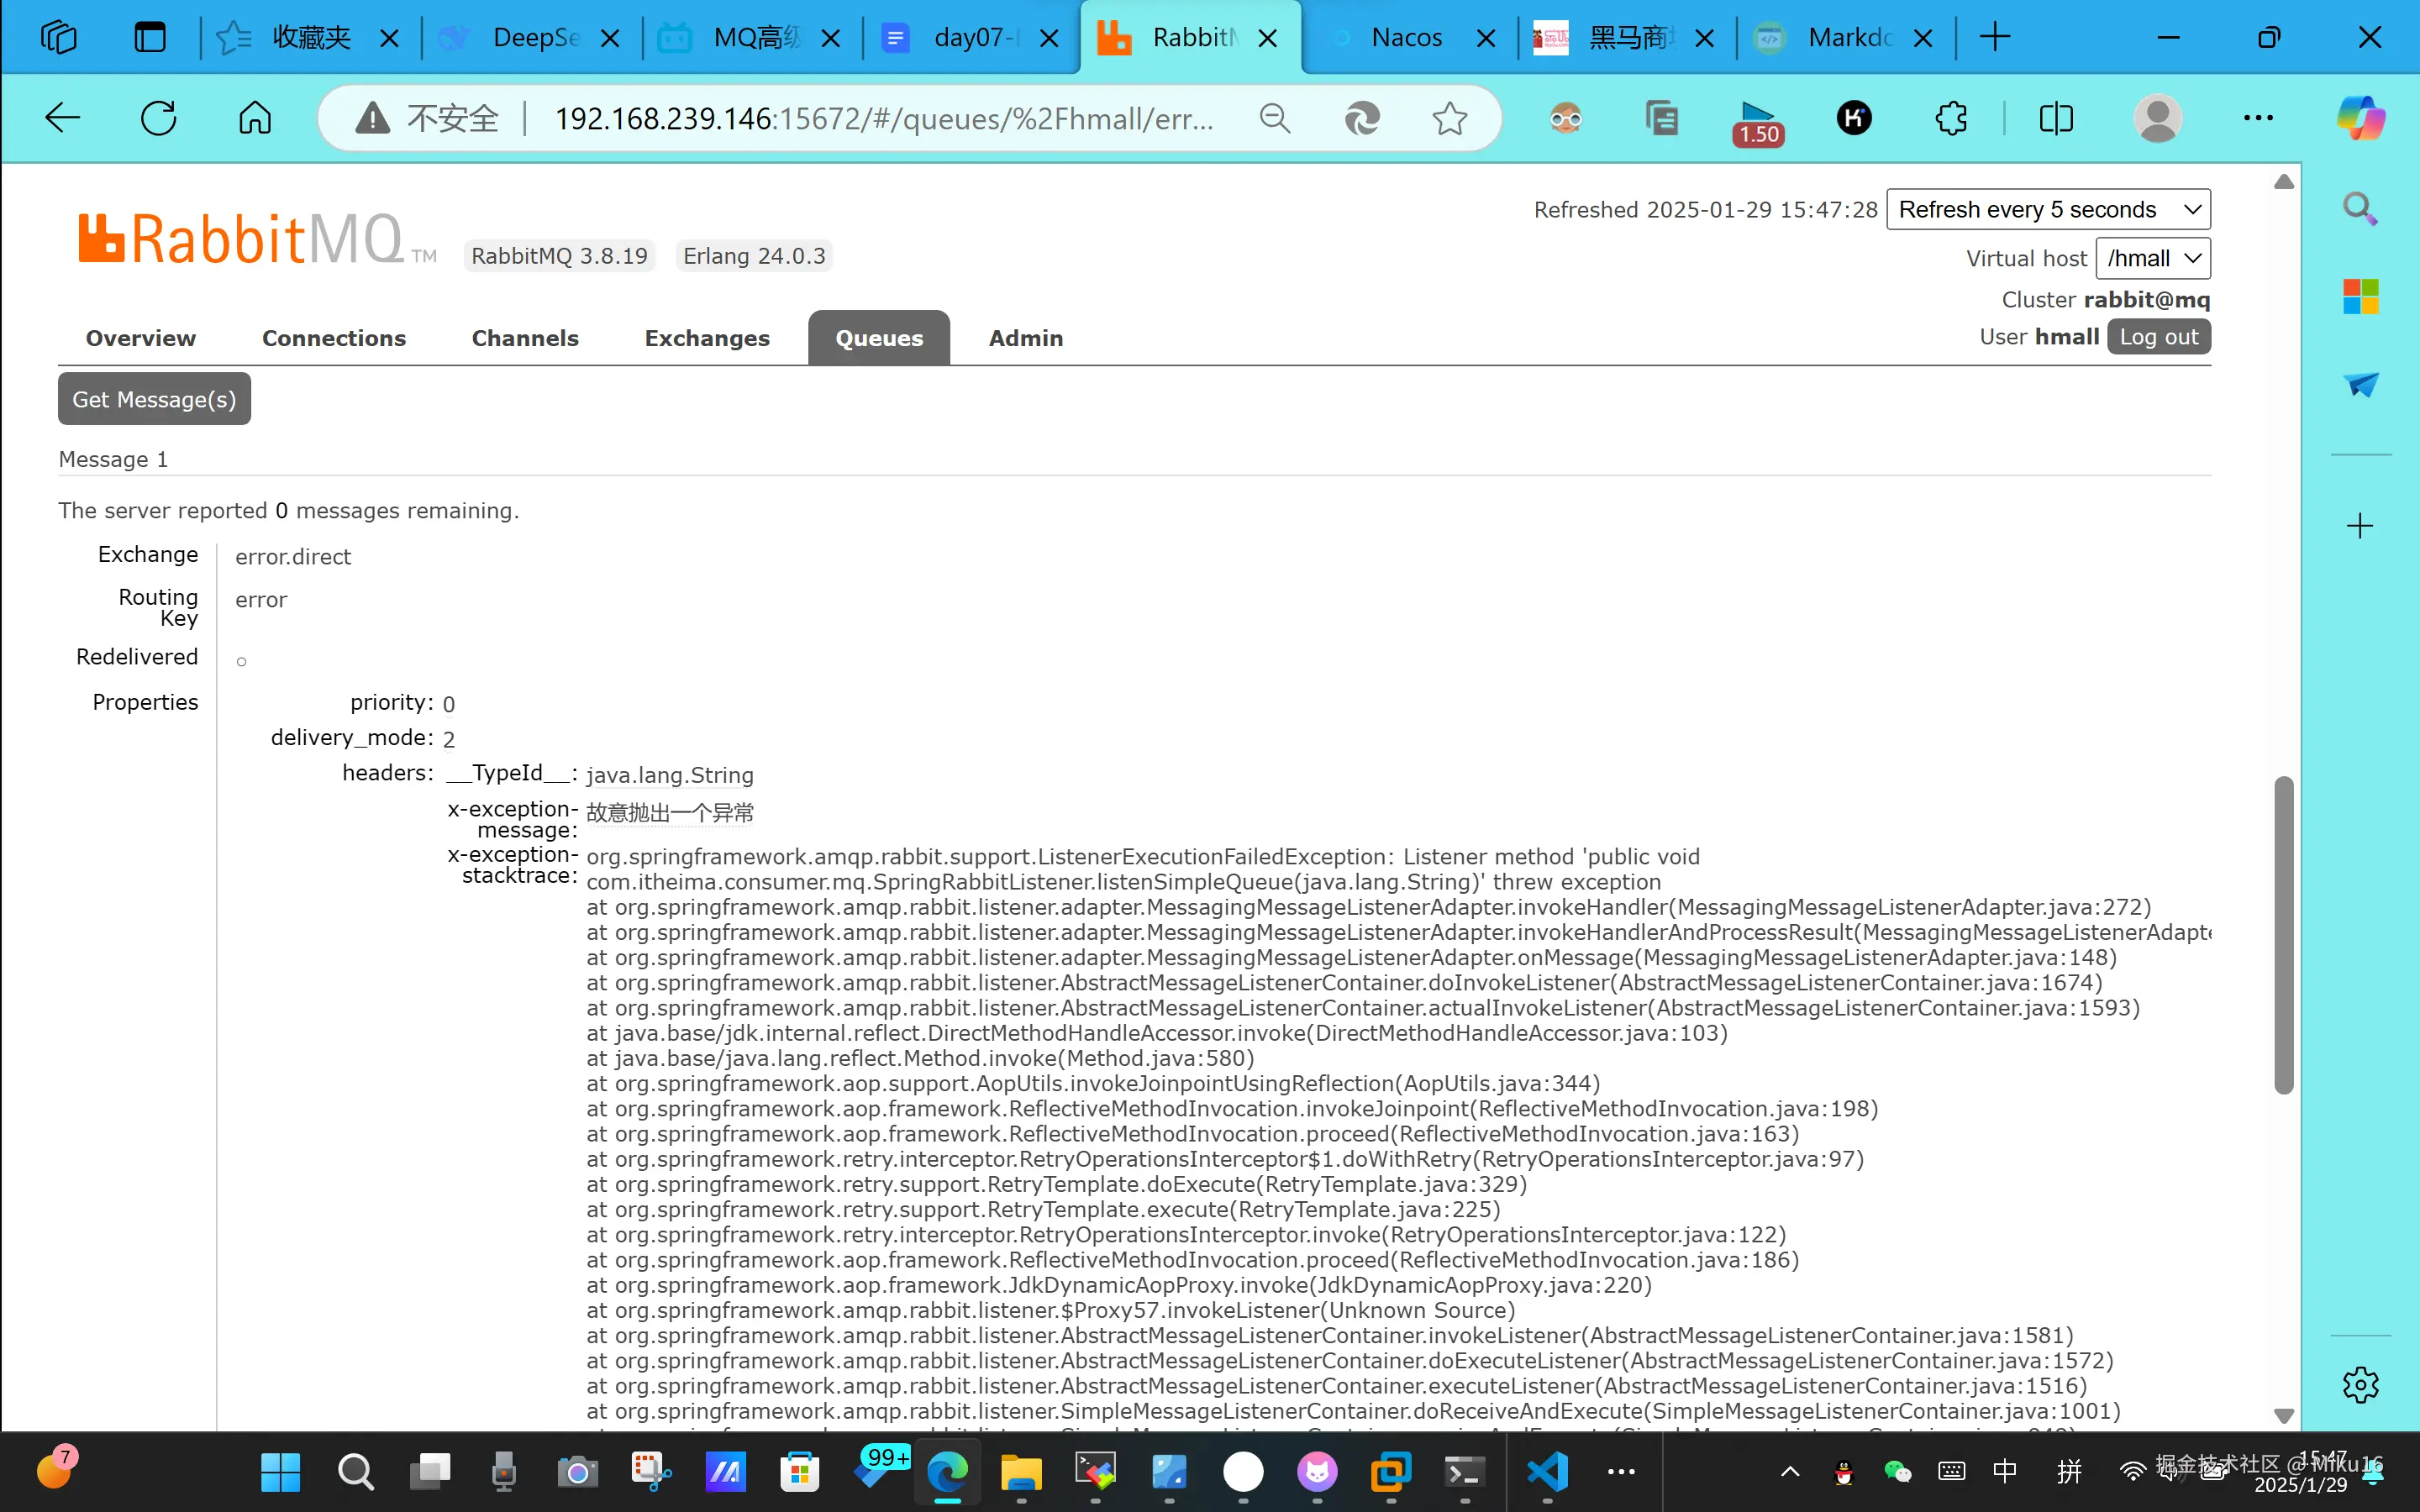The width and height of the screenshot is (2420, 1512).
Task: Open the Virtual host /hmall dropdown
Action: click(x=2152, y=258)
